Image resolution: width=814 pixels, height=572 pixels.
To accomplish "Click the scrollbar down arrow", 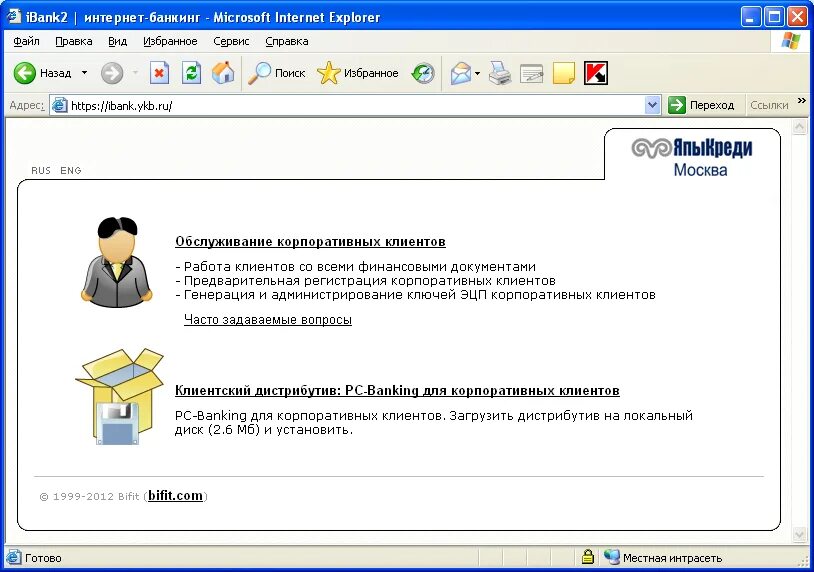I will pos(799,534).
